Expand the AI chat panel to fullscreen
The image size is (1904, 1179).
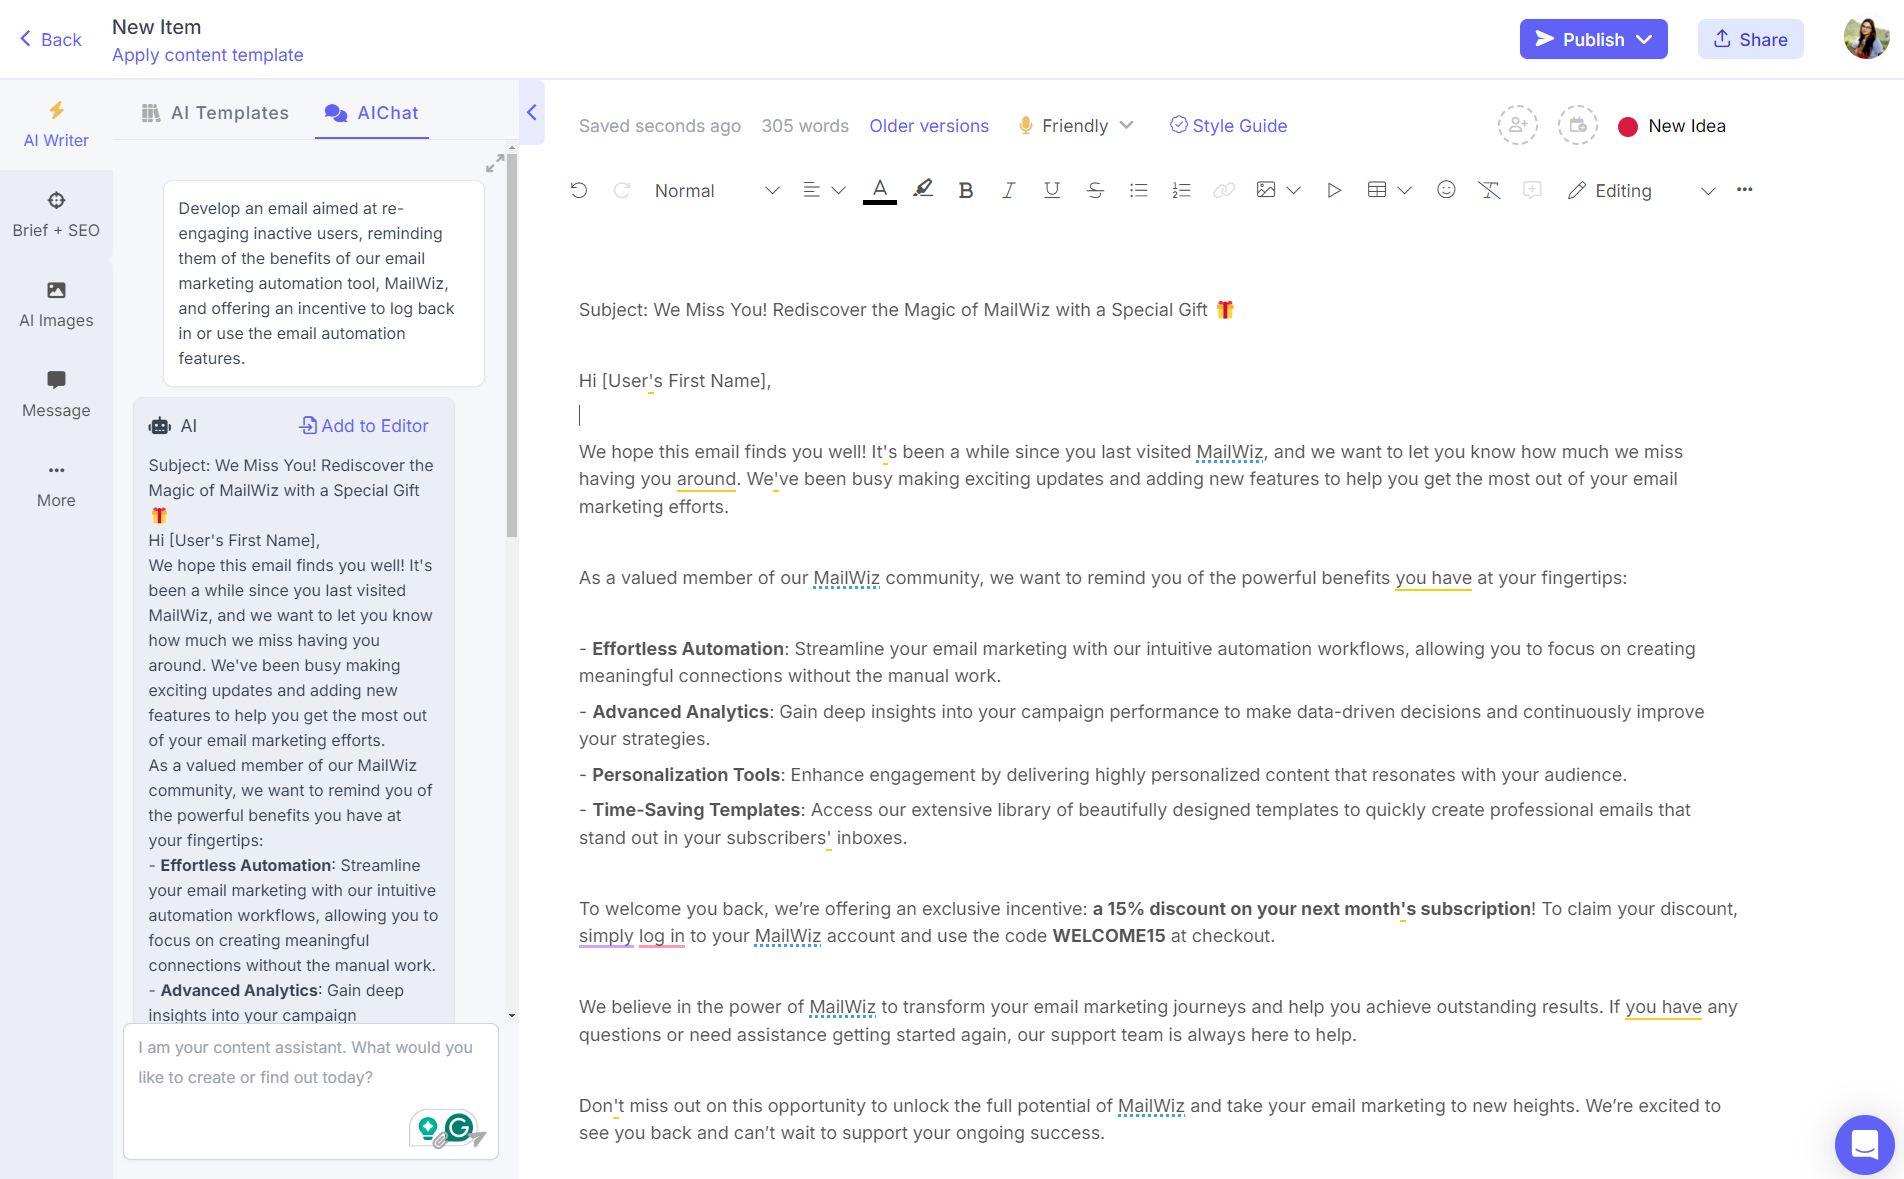coord(495,163)
